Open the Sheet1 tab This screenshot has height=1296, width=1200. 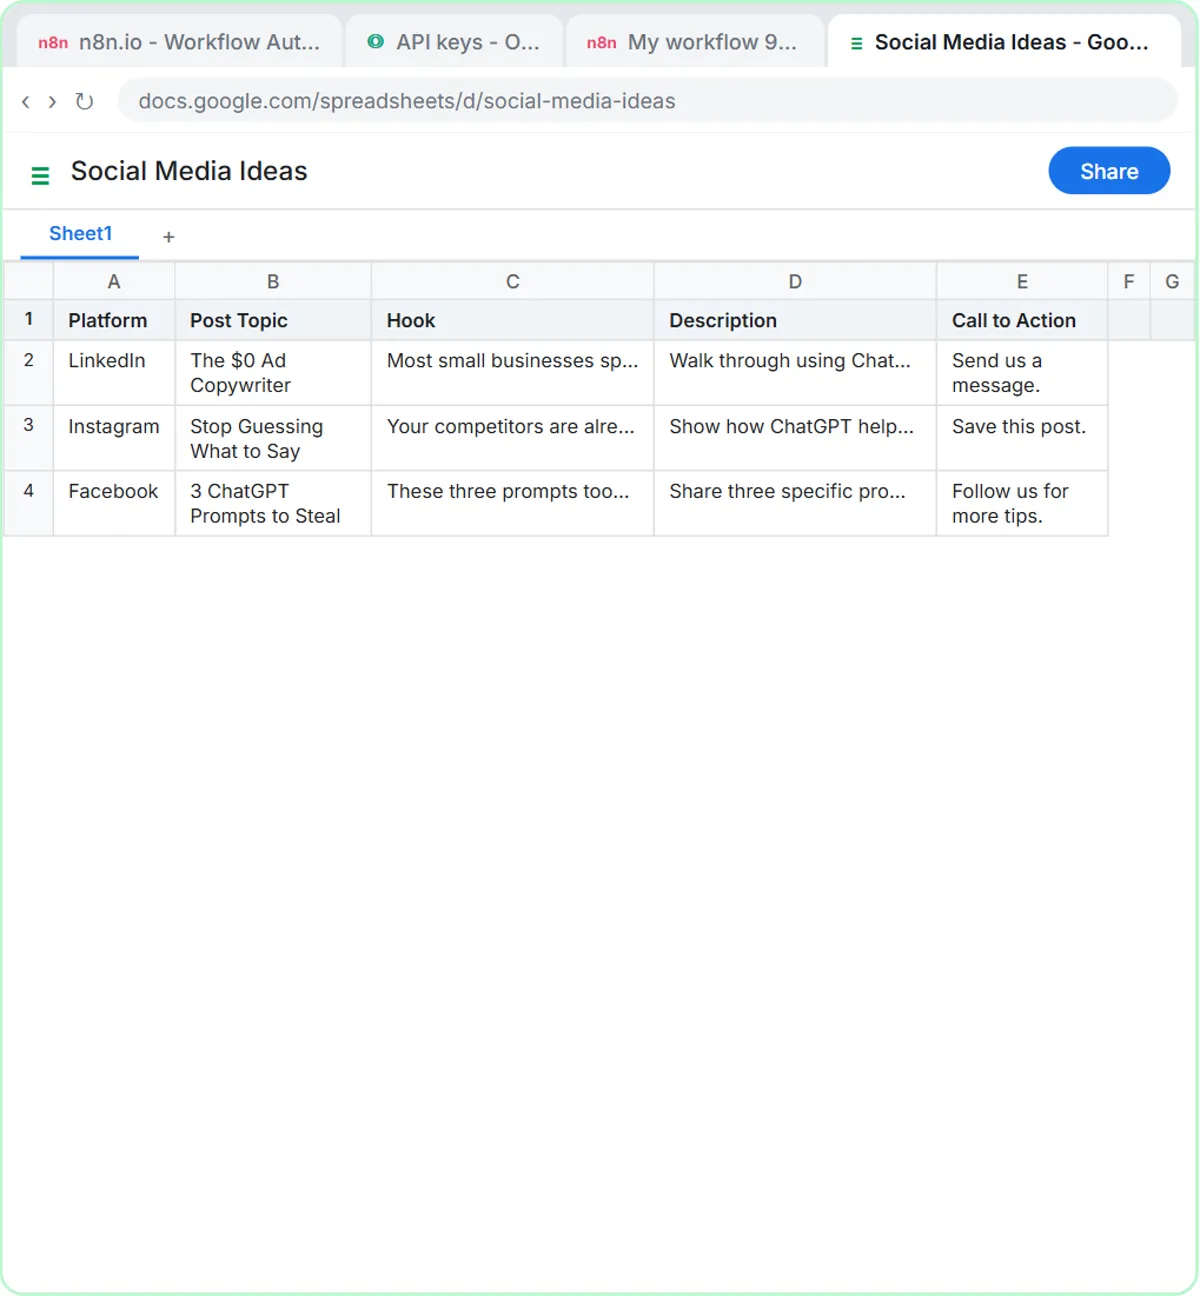[x=80, y=234]
